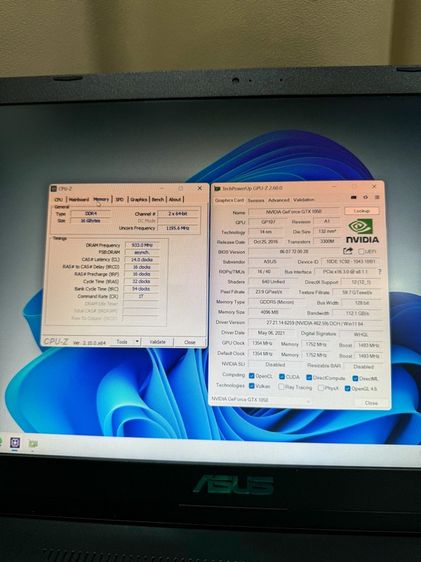Click the GPU Name field in GPU-Z
This screenshot has width=421, height=562.
(293, 211)
